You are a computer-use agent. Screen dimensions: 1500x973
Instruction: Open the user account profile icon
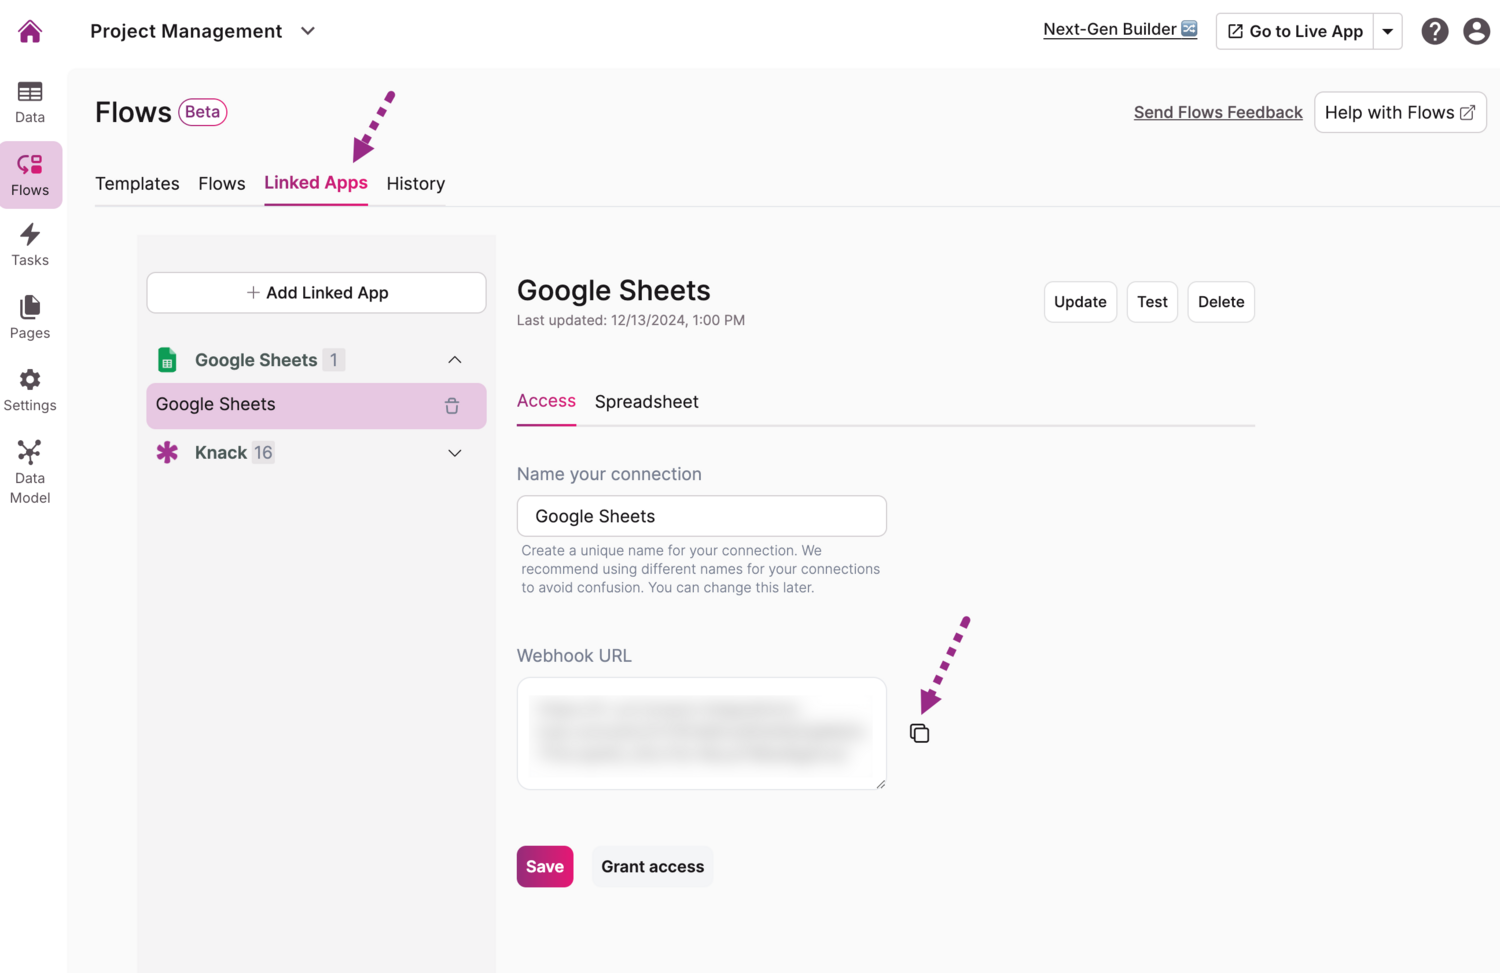pos(1476,31)
